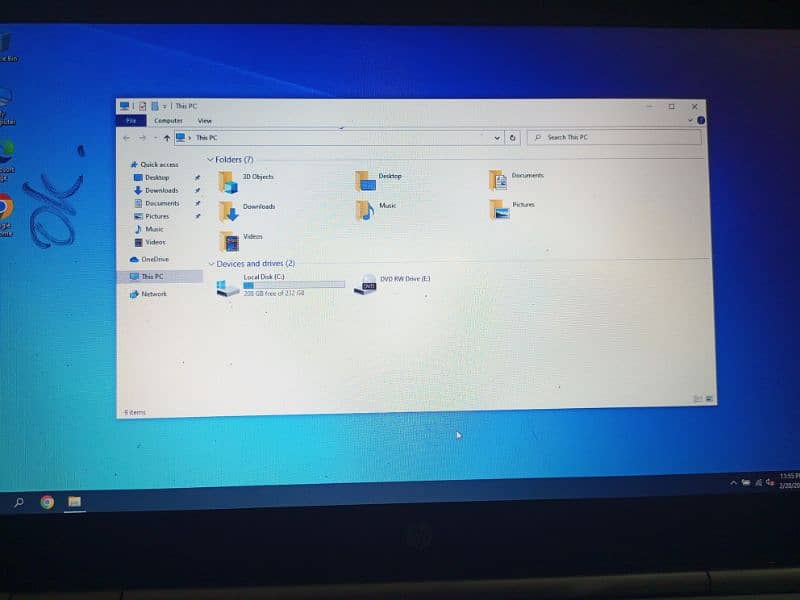Open the address bar history dropdown

point(497,138)
